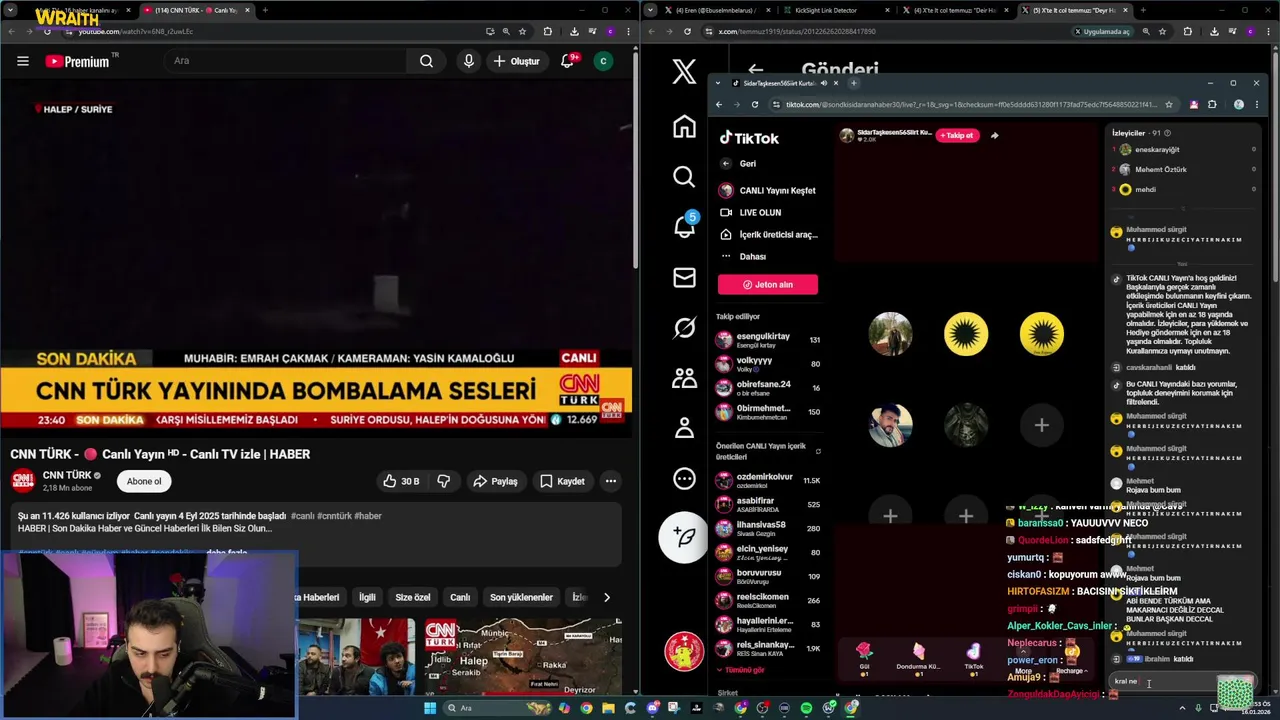
Task: Start YouTube voice search with the microphone
Action: 468,61
